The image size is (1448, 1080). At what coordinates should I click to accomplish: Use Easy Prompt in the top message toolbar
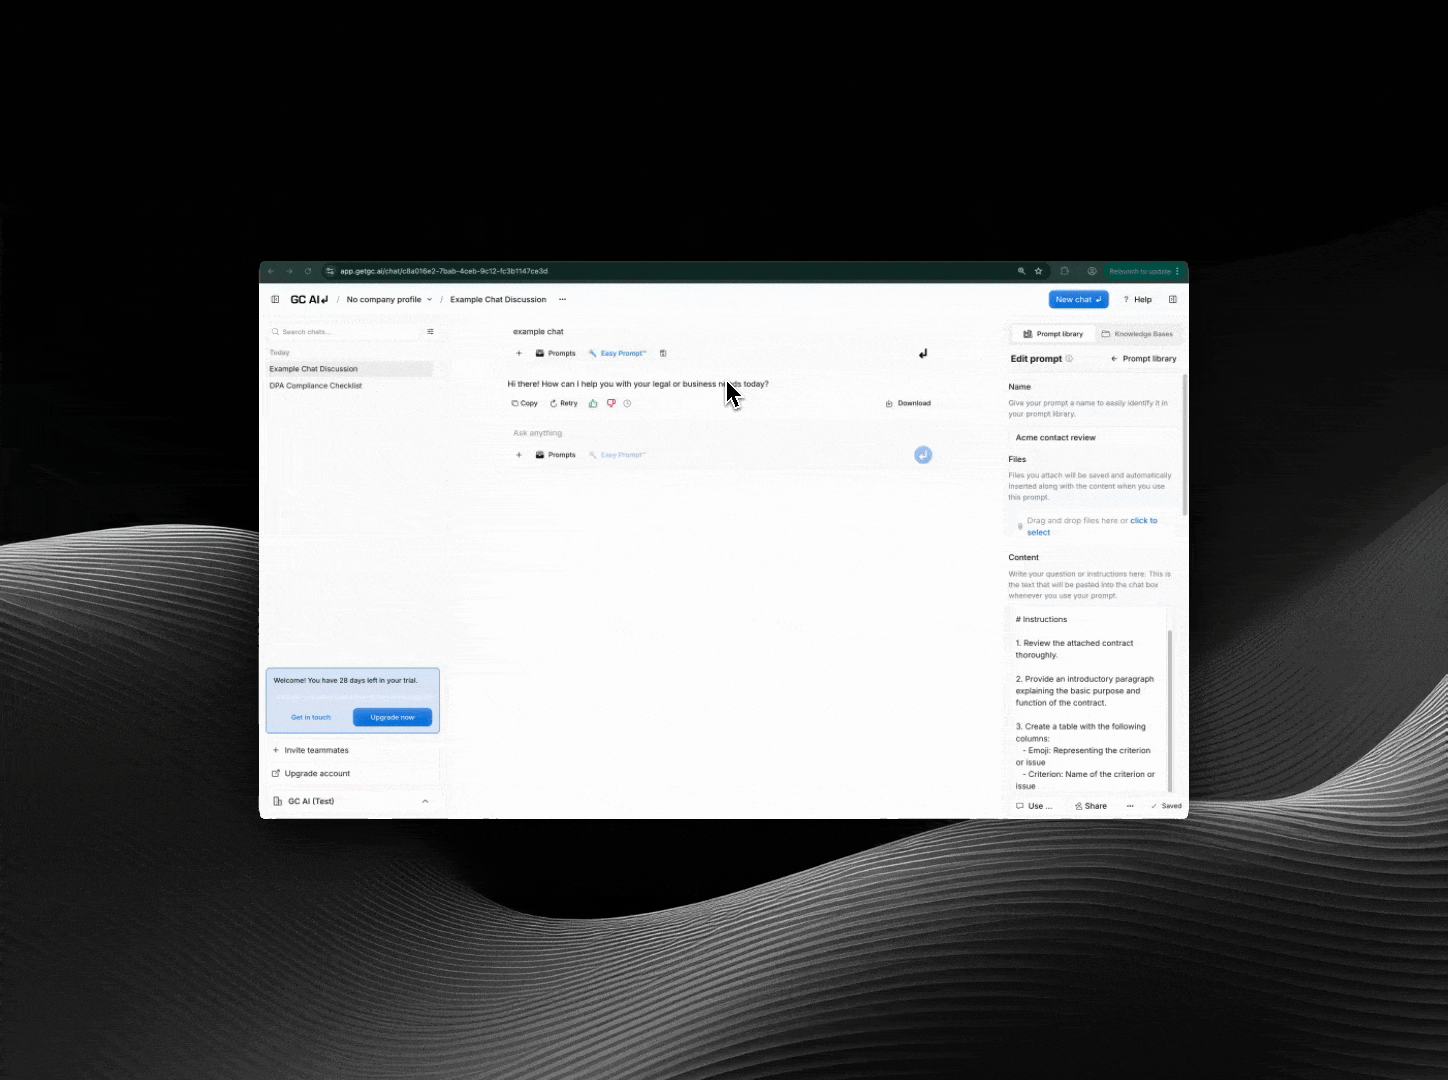point(617,353)
